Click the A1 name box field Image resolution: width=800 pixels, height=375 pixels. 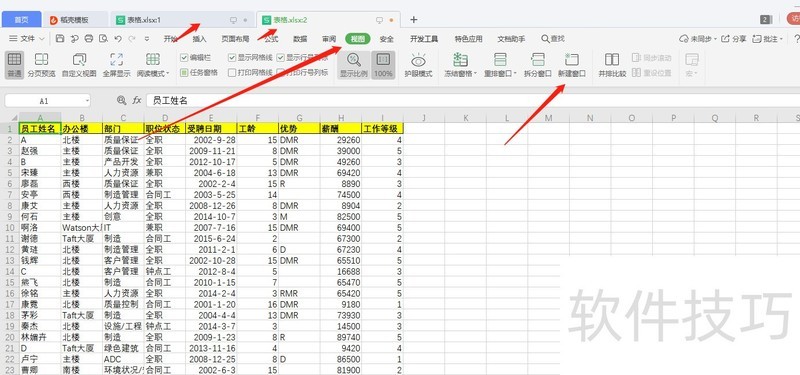click(47, 101)
